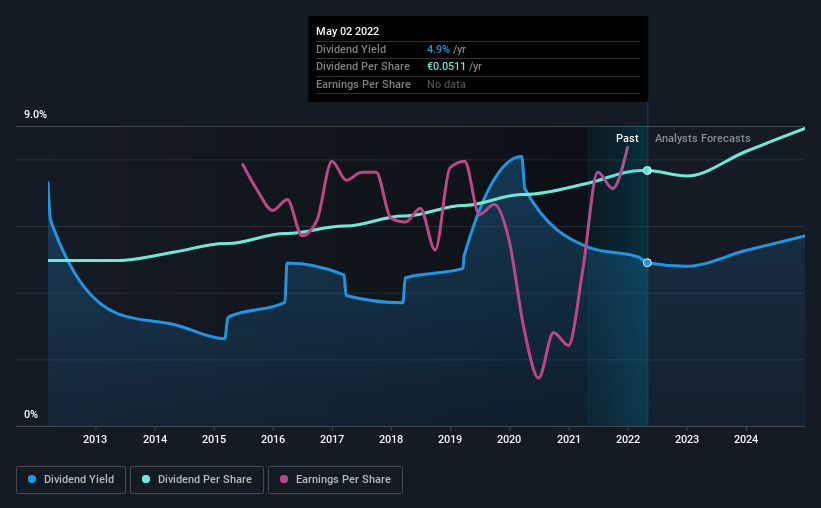Click the 2019 x-axis label
Screen dimensions: 821x508
(x=450, y=439)
